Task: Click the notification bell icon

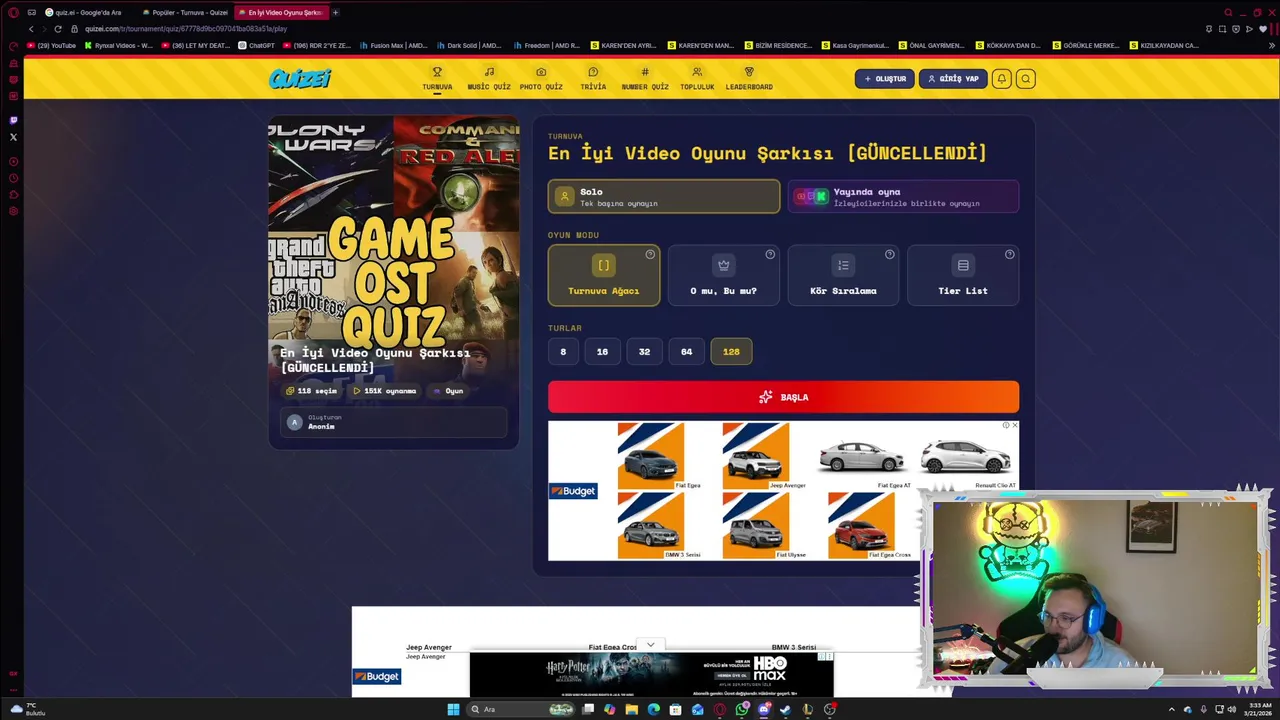Action: coord(1001,79)
